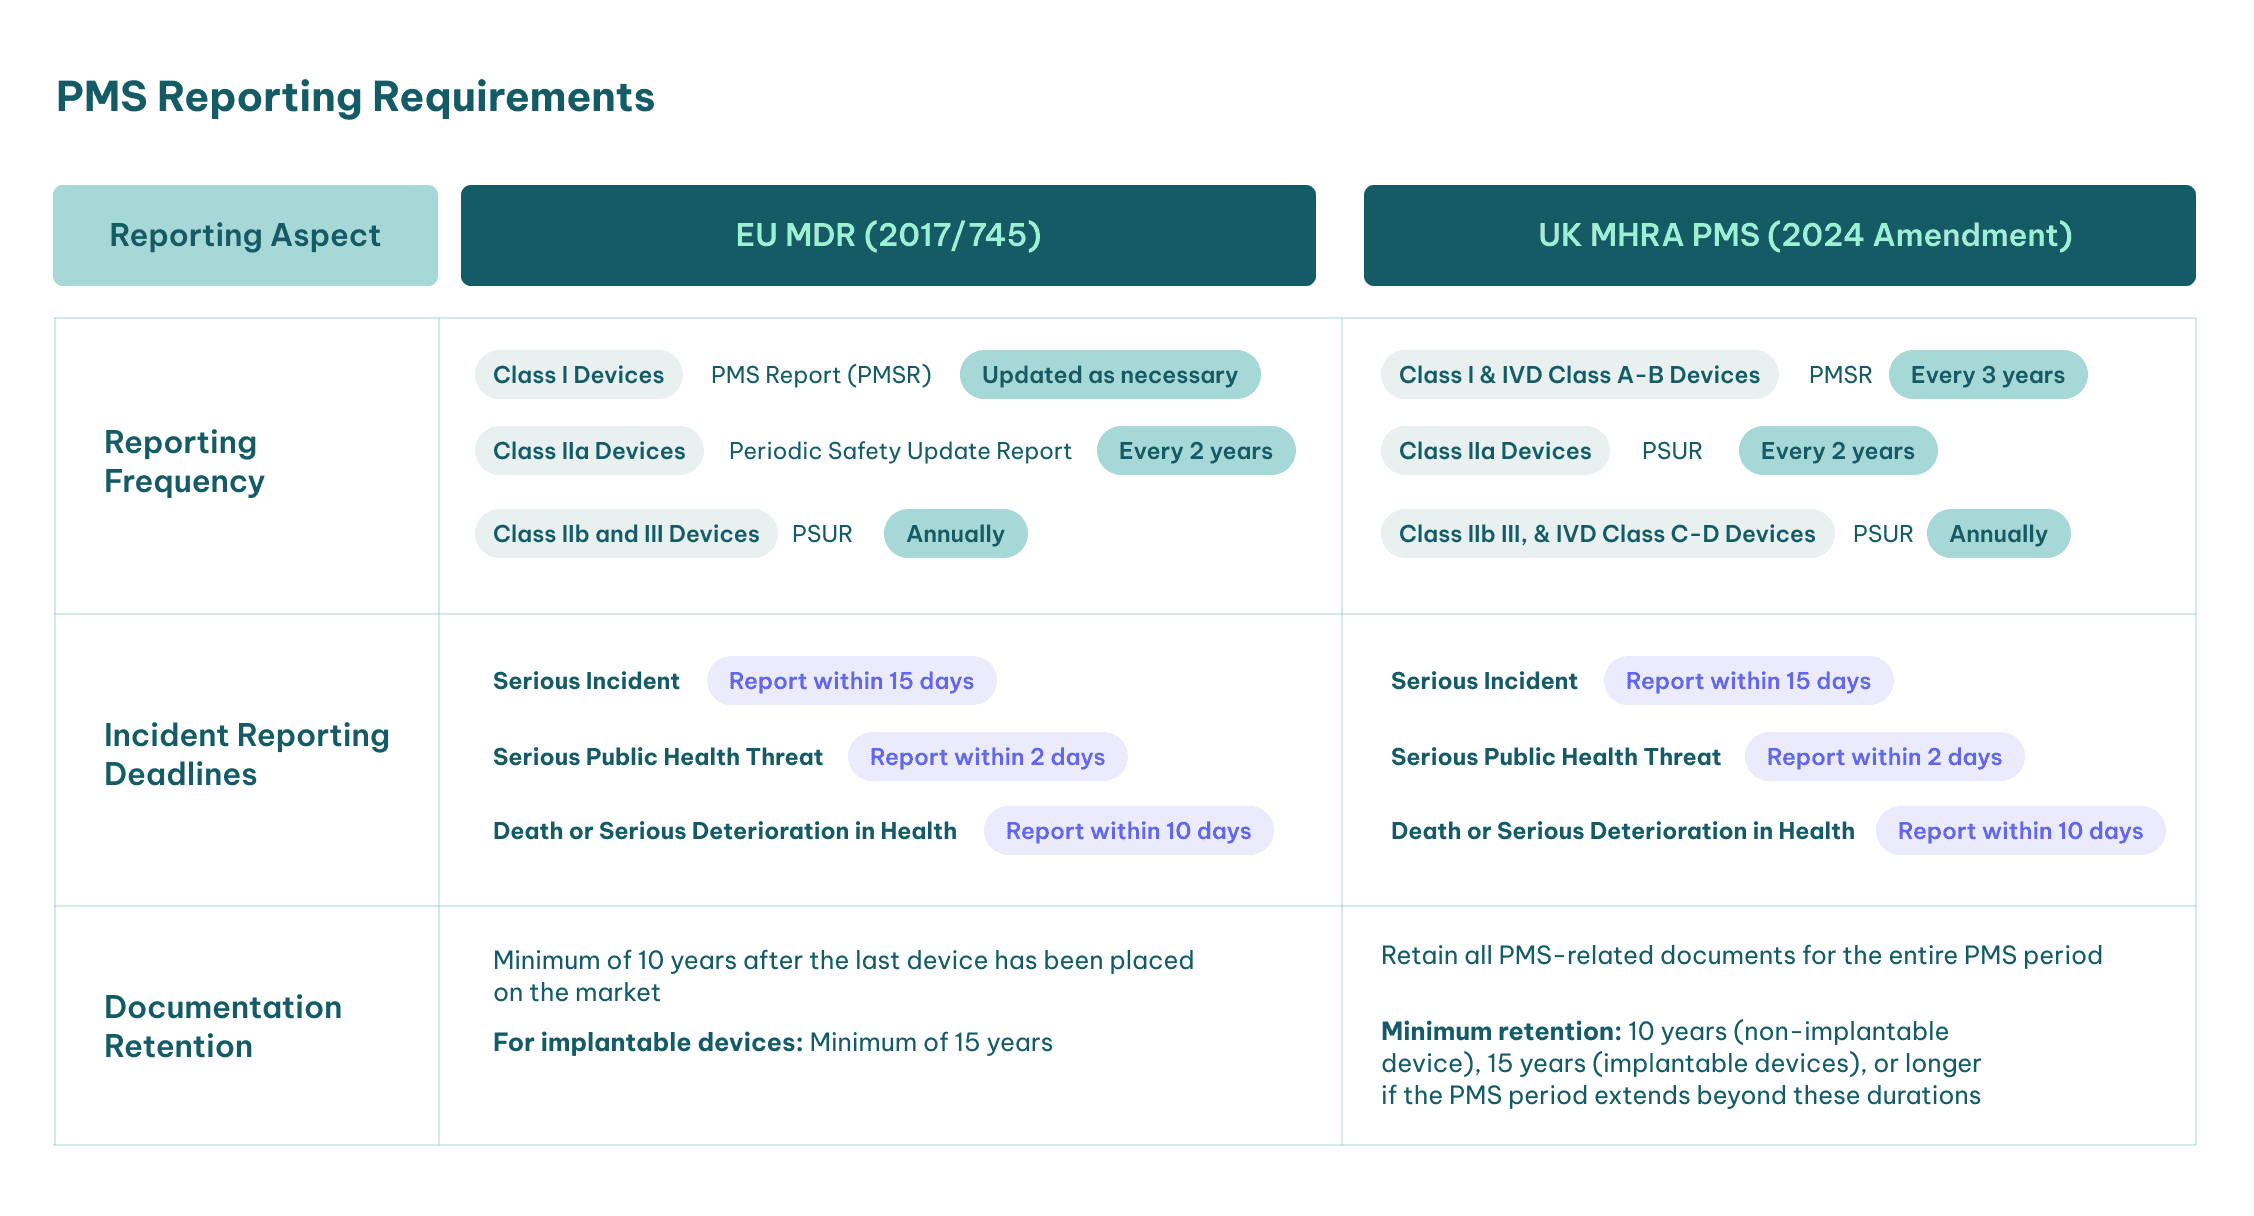Click Serious Public Health Threat in UK column
The image size is (2254, 1216).
click(x=1556, y=757)
